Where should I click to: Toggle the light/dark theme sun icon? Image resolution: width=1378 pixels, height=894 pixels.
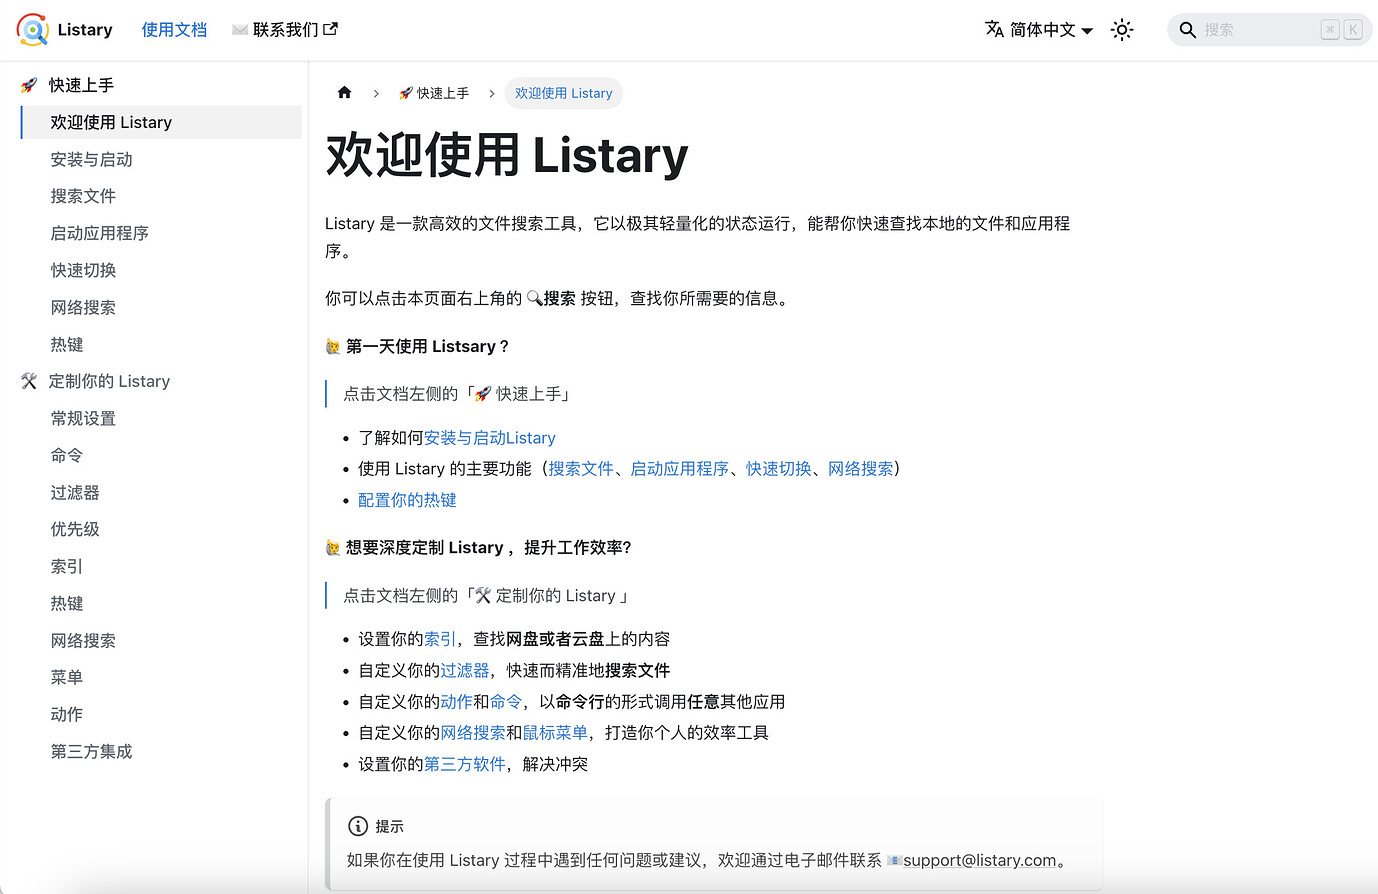(1122, 29)
